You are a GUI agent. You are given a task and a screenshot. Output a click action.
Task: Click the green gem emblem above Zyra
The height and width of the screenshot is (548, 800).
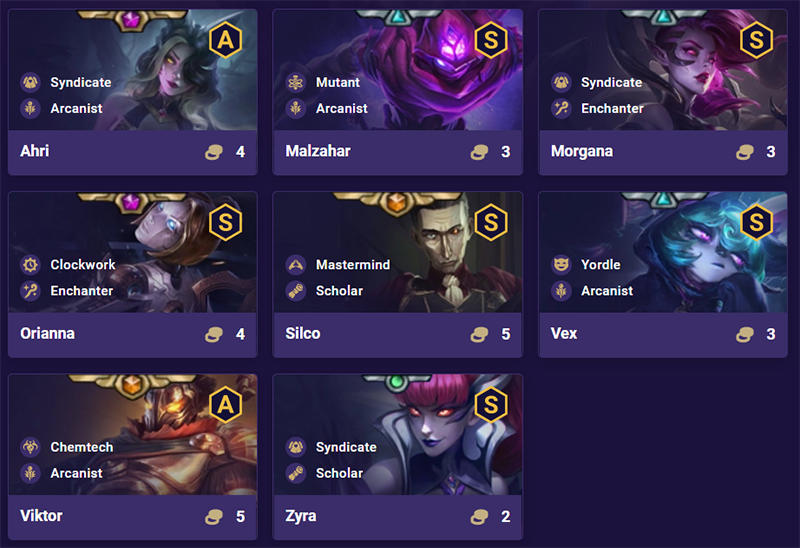click(397, 382)
